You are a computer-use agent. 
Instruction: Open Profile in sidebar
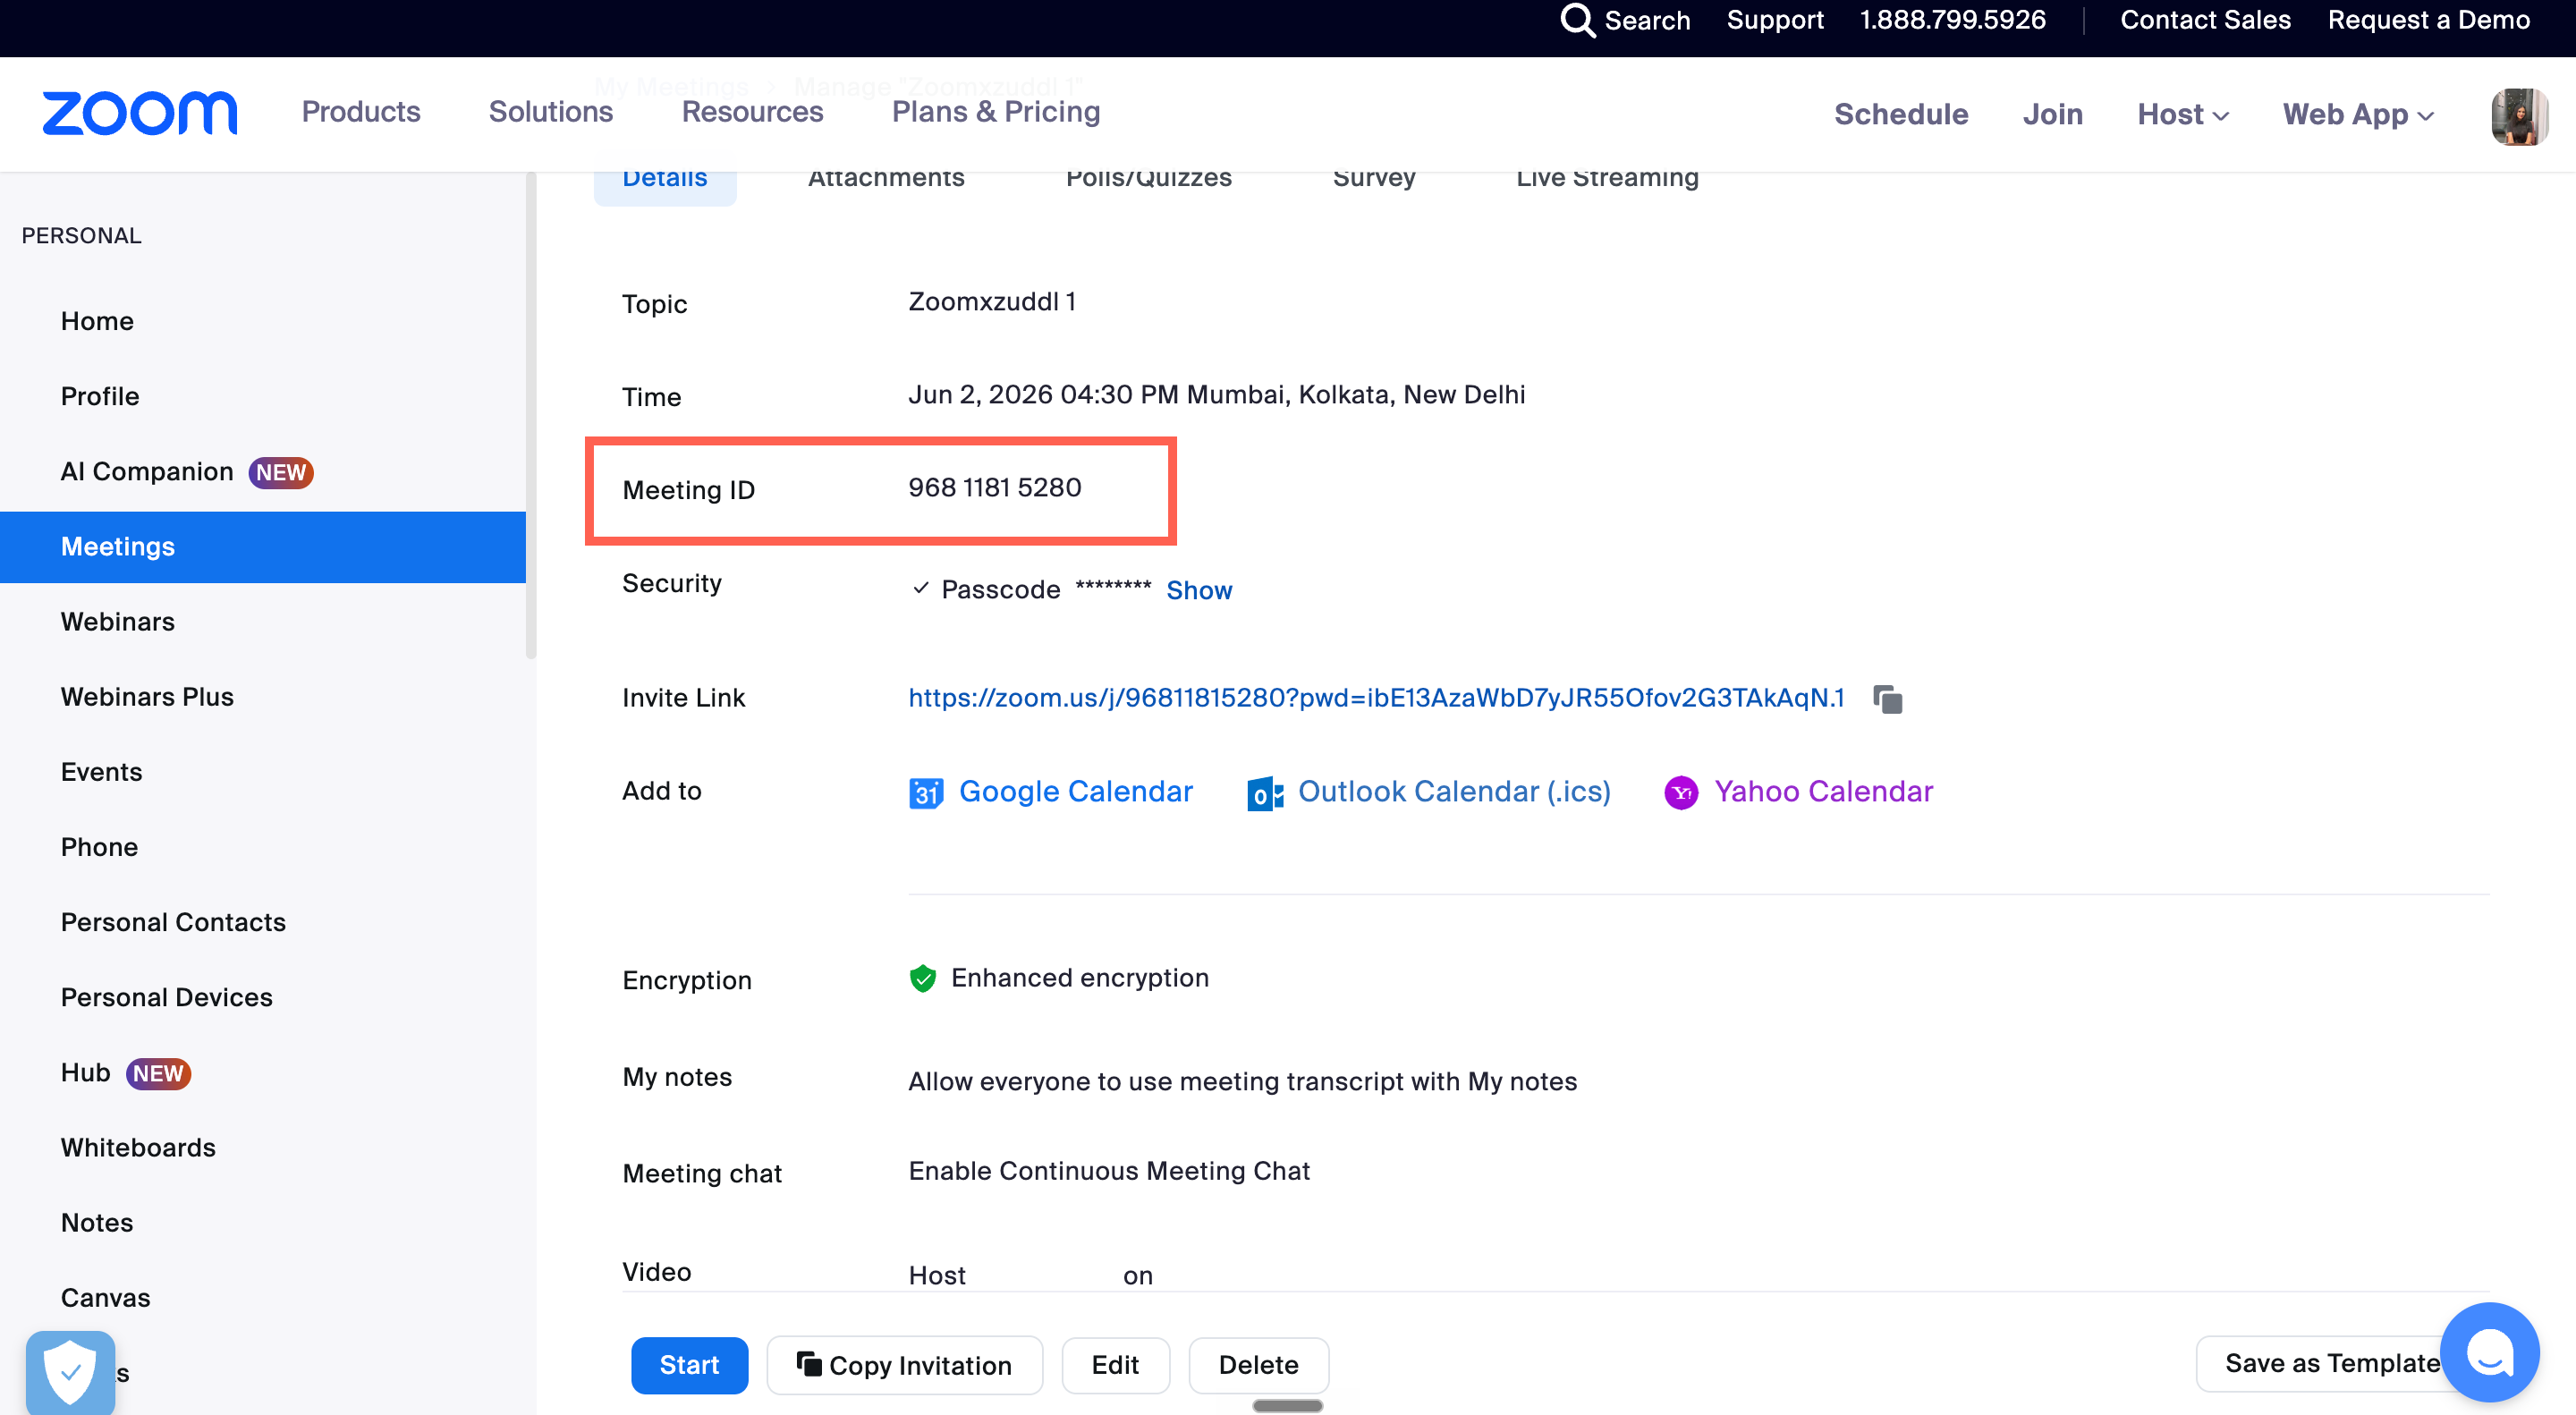(x=100, y=396)
